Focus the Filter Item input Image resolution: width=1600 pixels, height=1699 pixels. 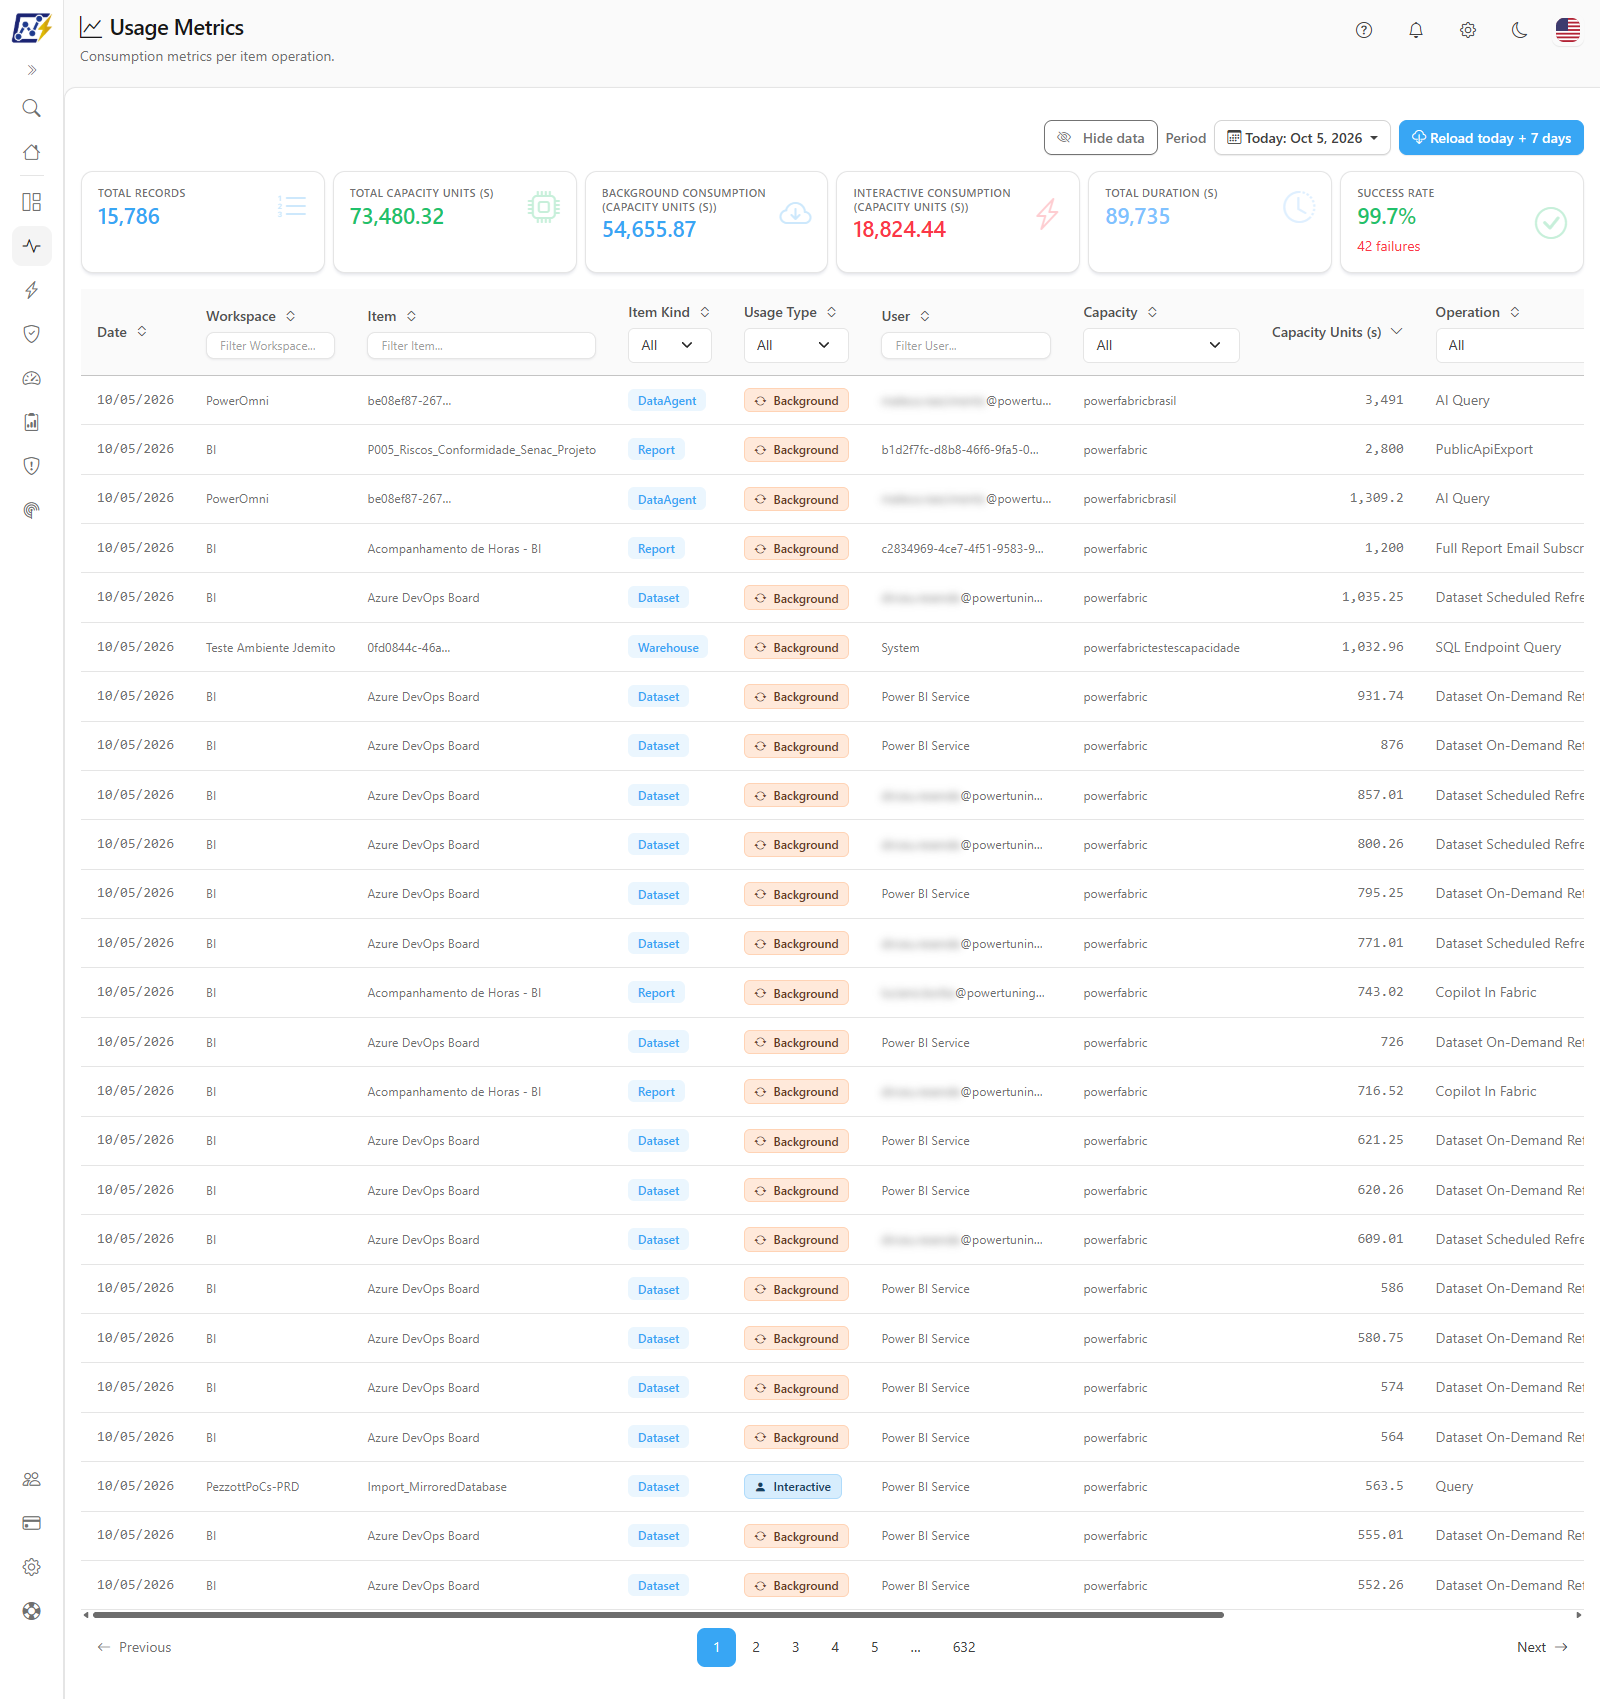click(x=482, y=346)
